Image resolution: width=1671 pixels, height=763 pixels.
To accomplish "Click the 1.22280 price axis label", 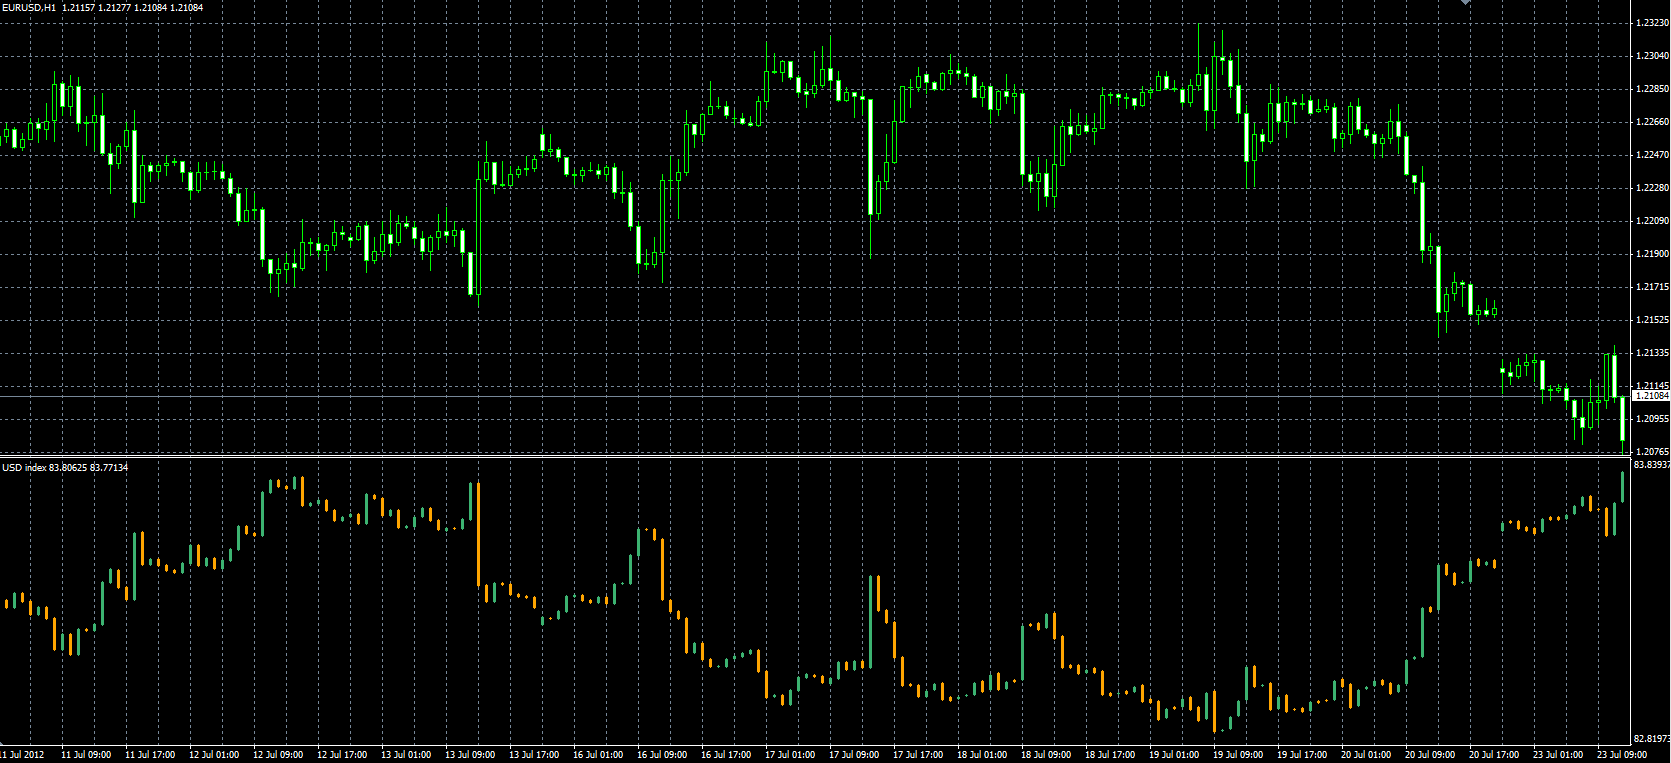I will click(1652, 188).
